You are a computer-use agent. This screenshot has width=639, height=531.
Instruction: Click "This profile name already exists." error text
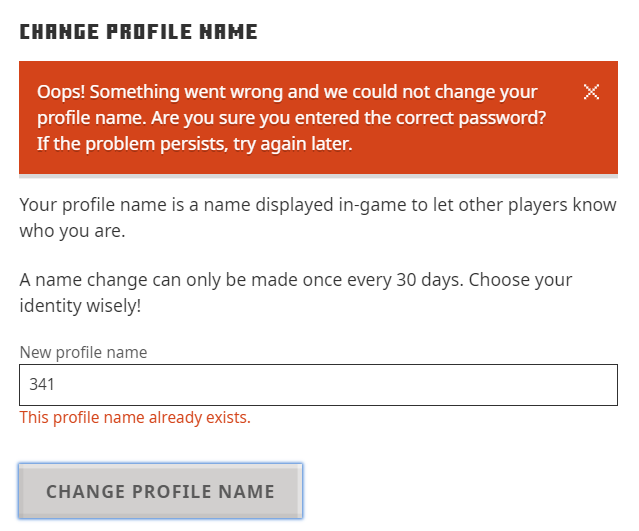(135, 417)
